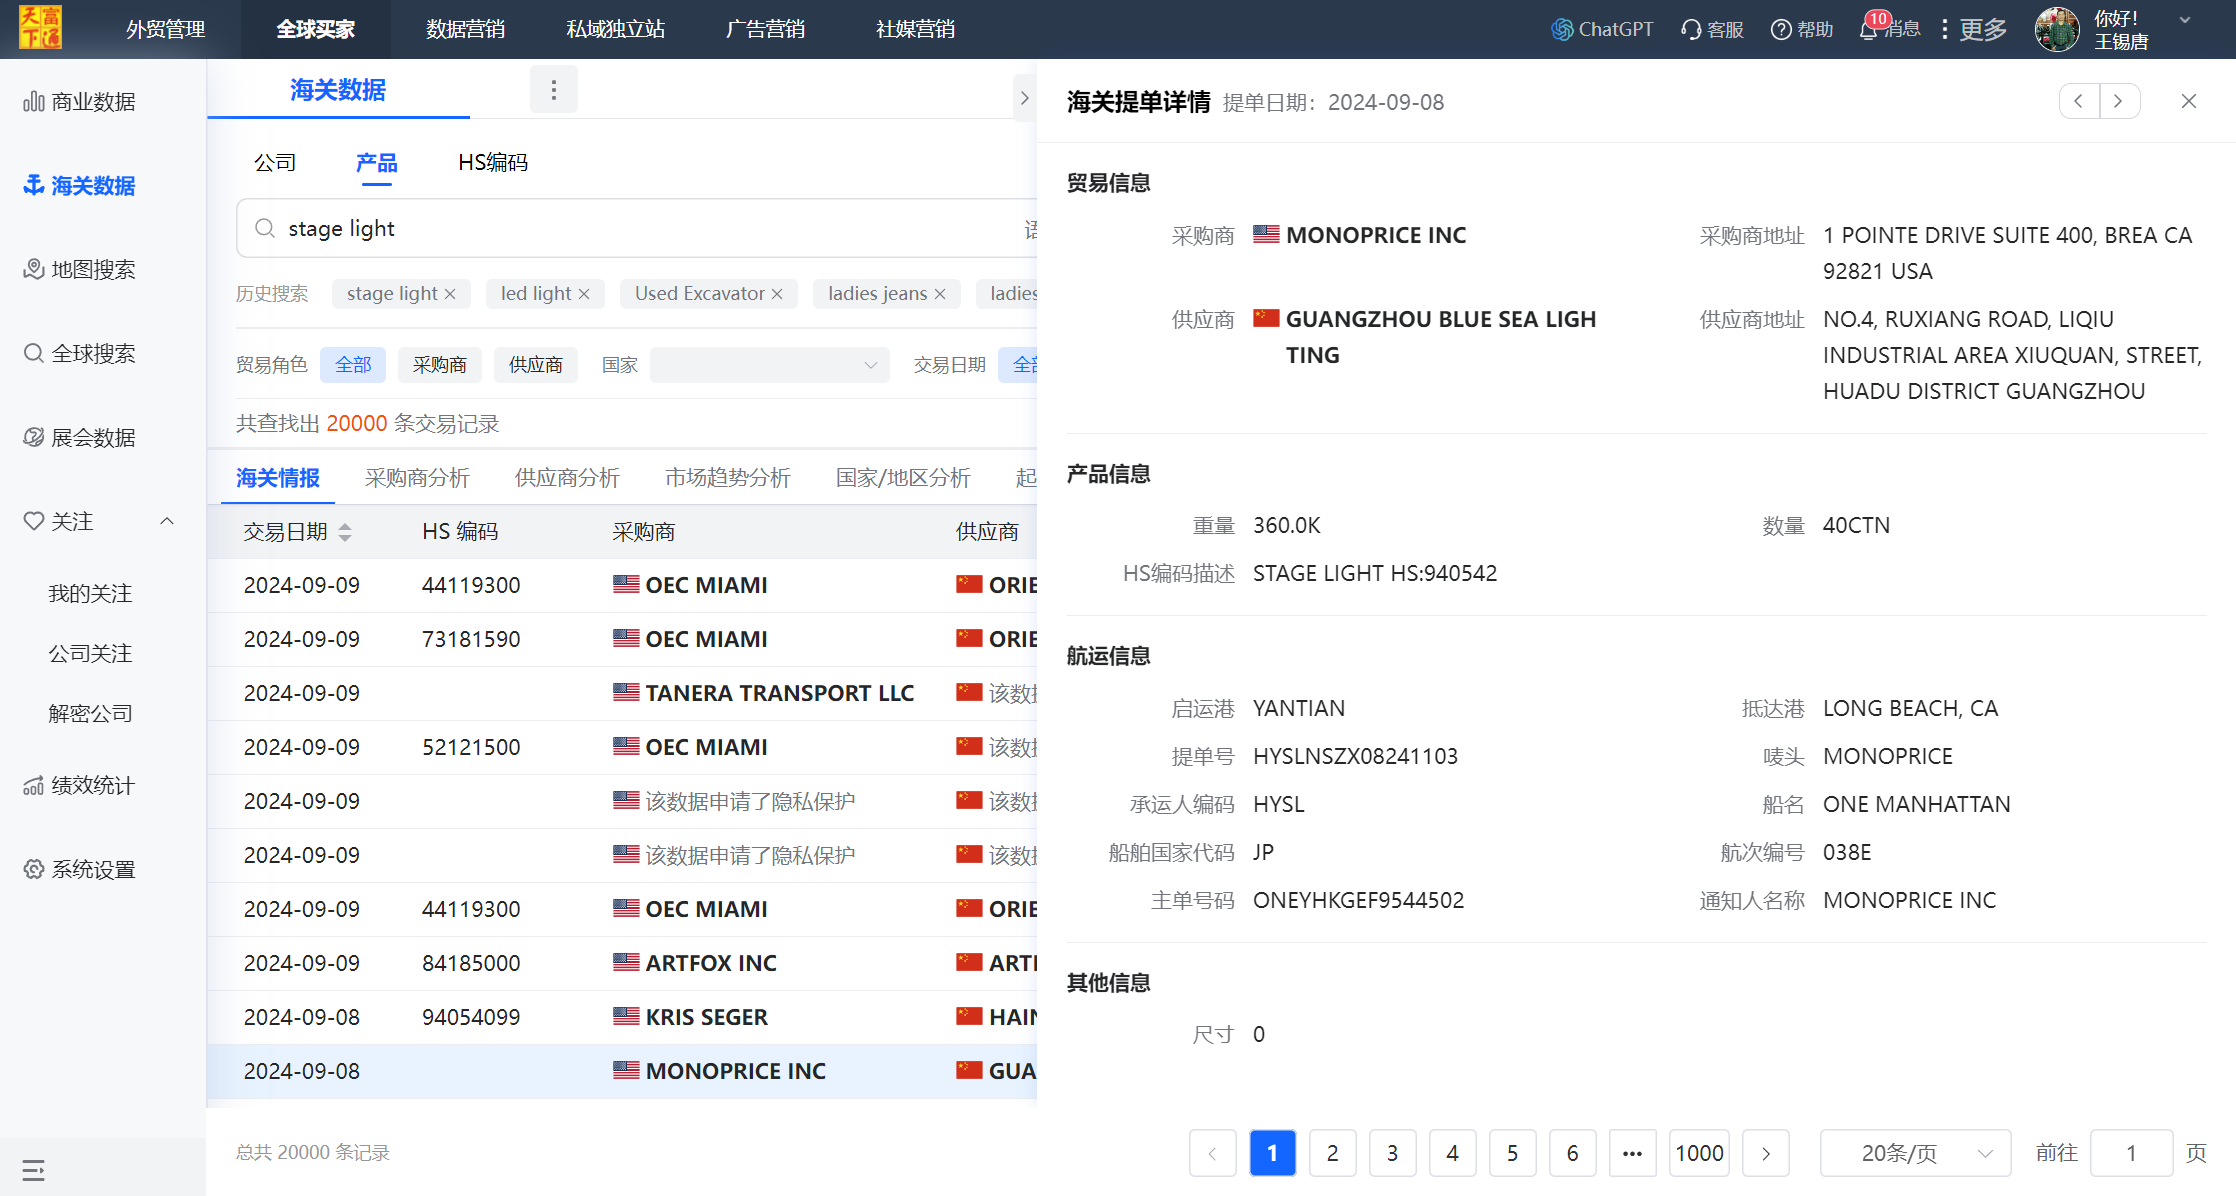Screen dimensions: 2236x1196
Task: Click the app logo in the header
Action: (x=40, y=28)
